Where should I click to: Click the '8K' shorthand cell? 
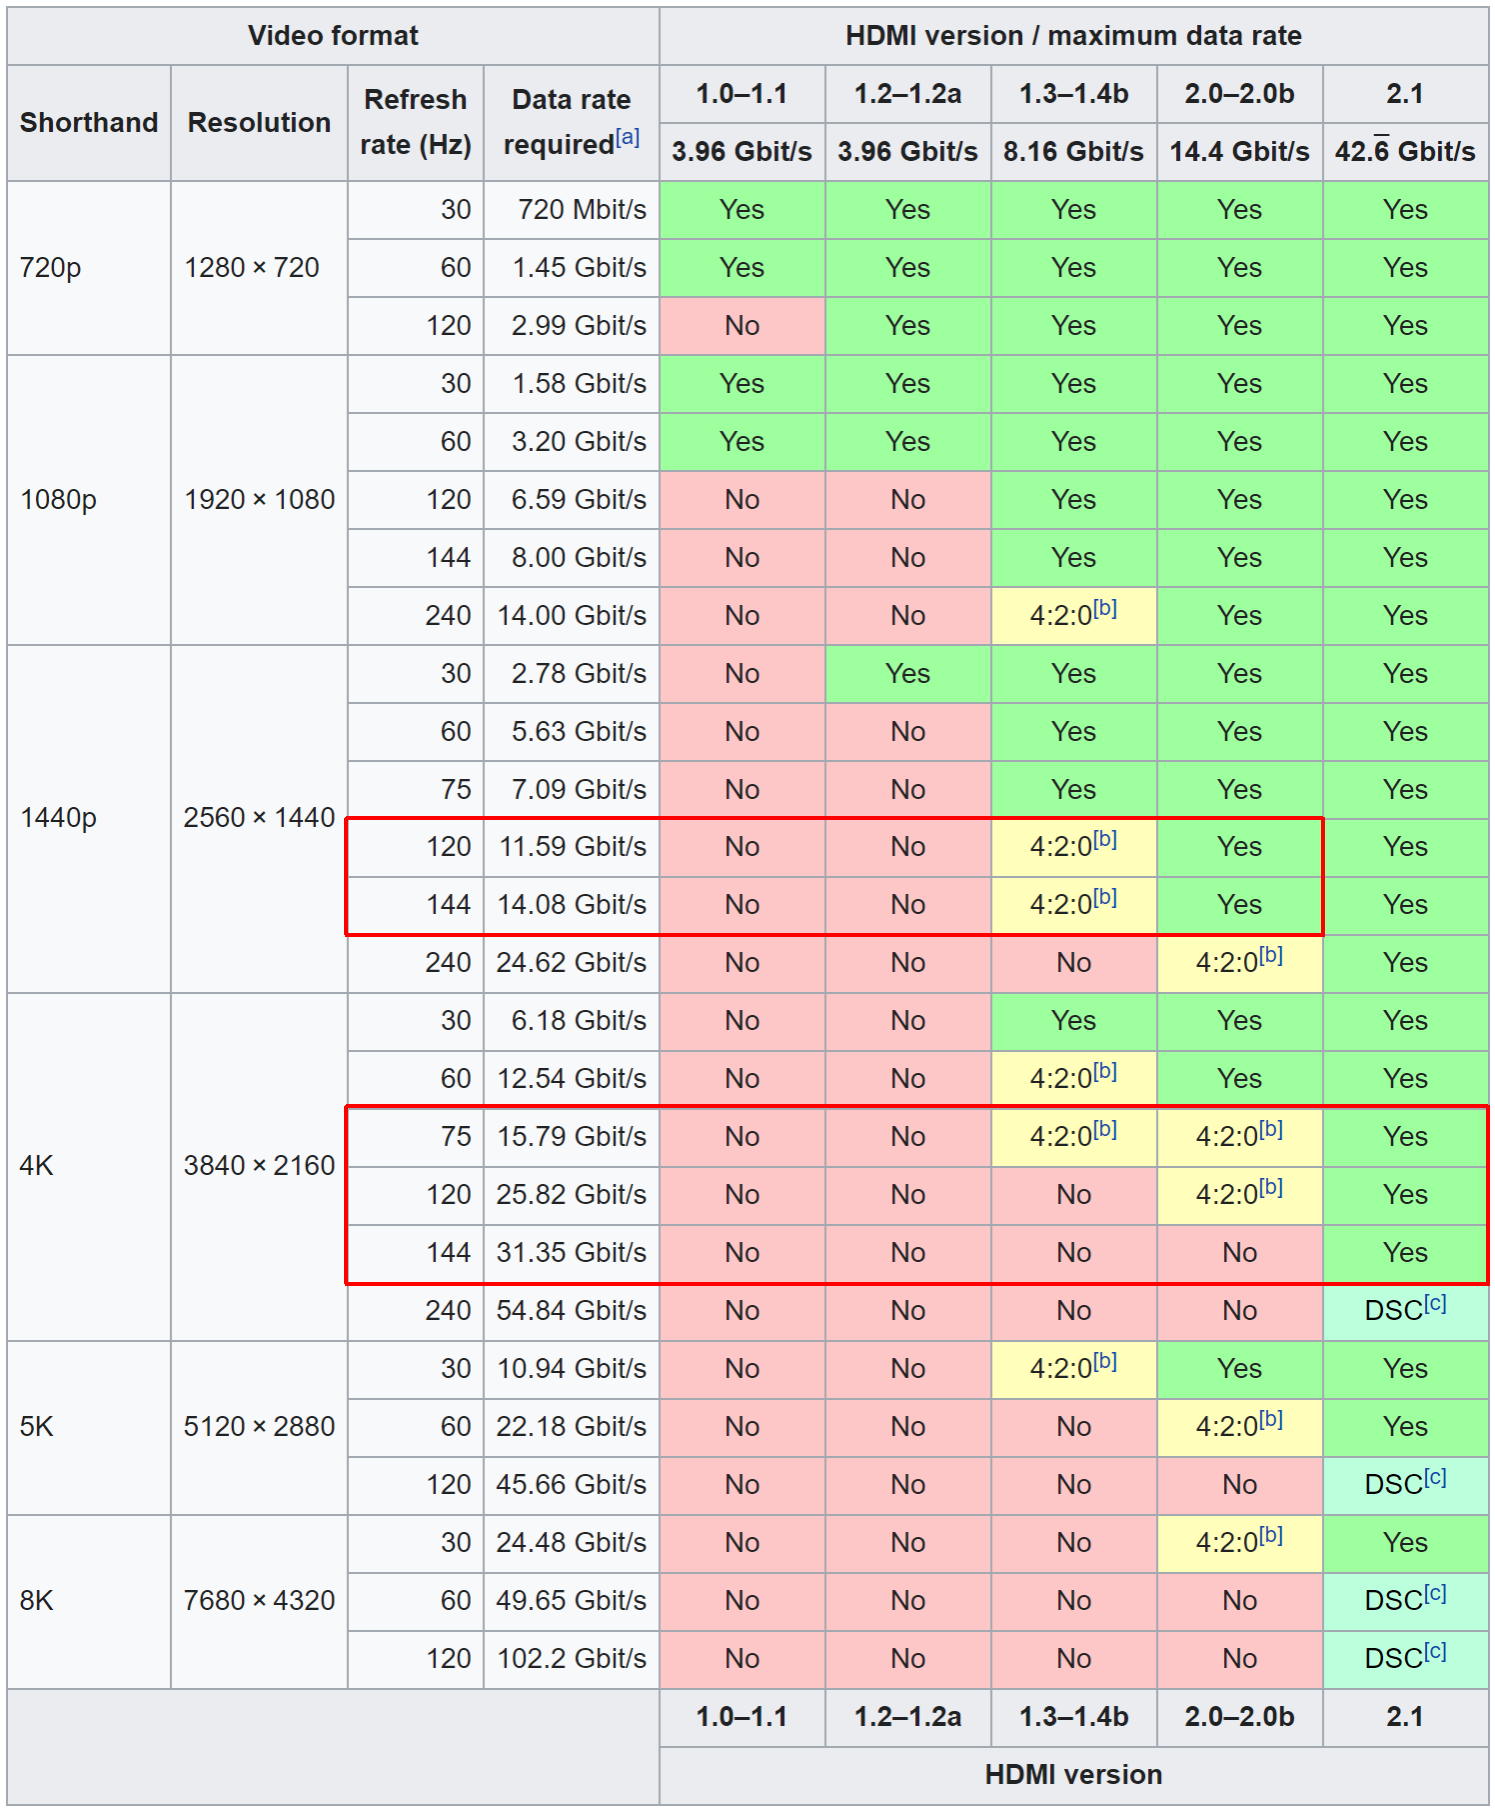pyautogui.click(x=89, y=1601)
